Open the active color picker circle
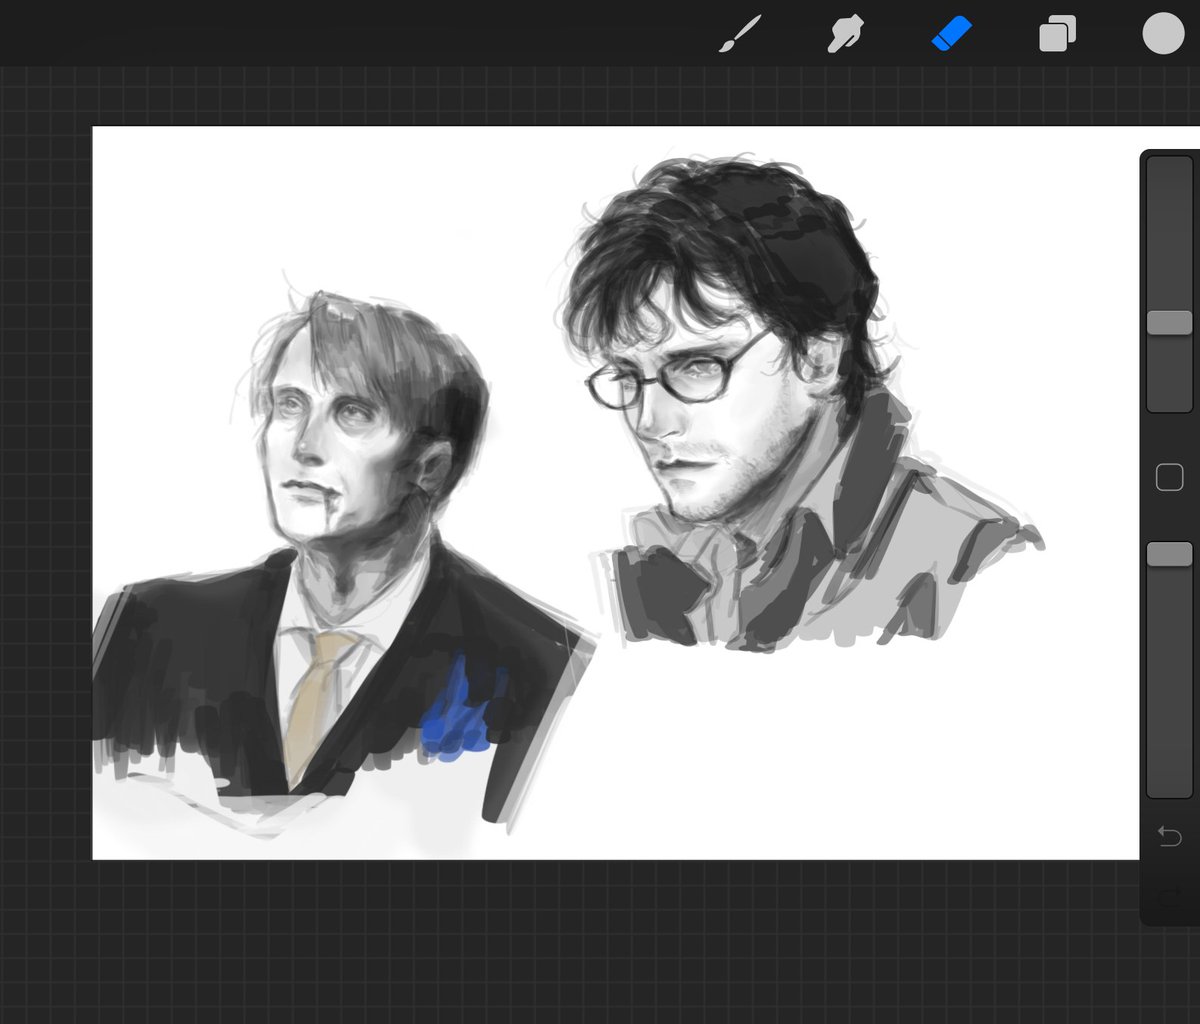 click(x=1163, y=33)
